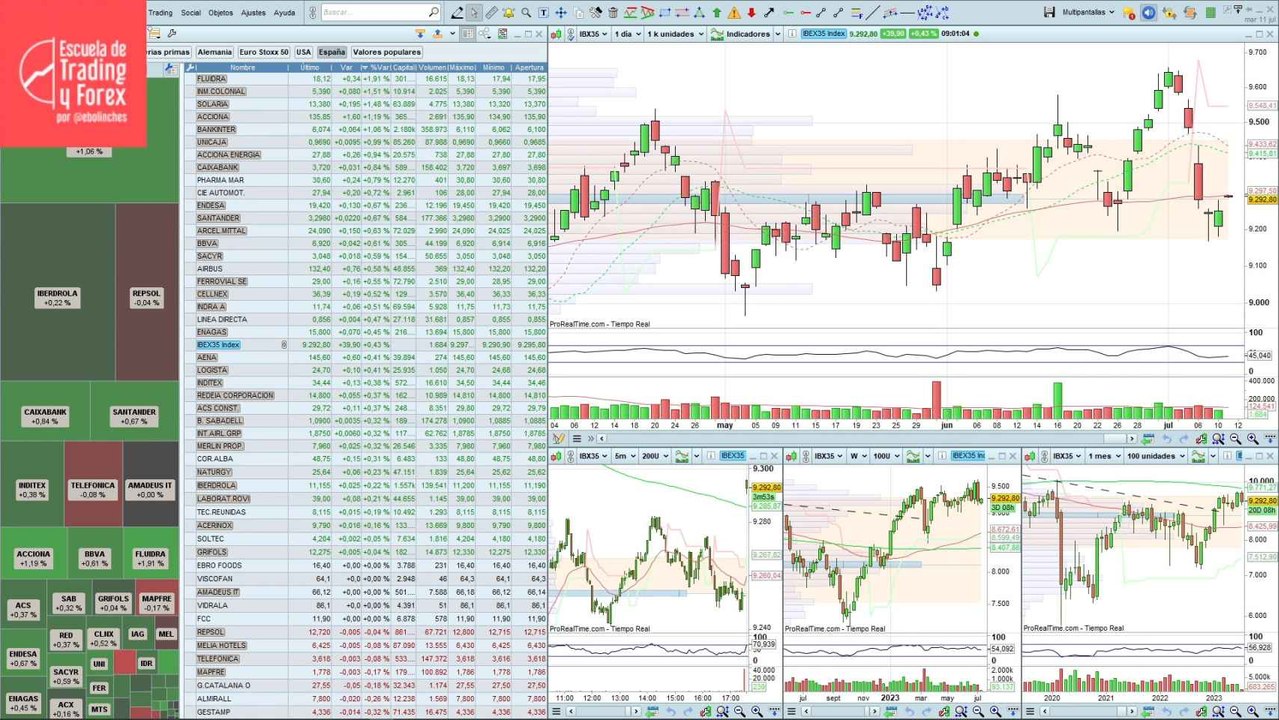This screenshot has width=1279, height=720.
Task: Click the search magnifier in Buscar field
Action: (433, 12)
